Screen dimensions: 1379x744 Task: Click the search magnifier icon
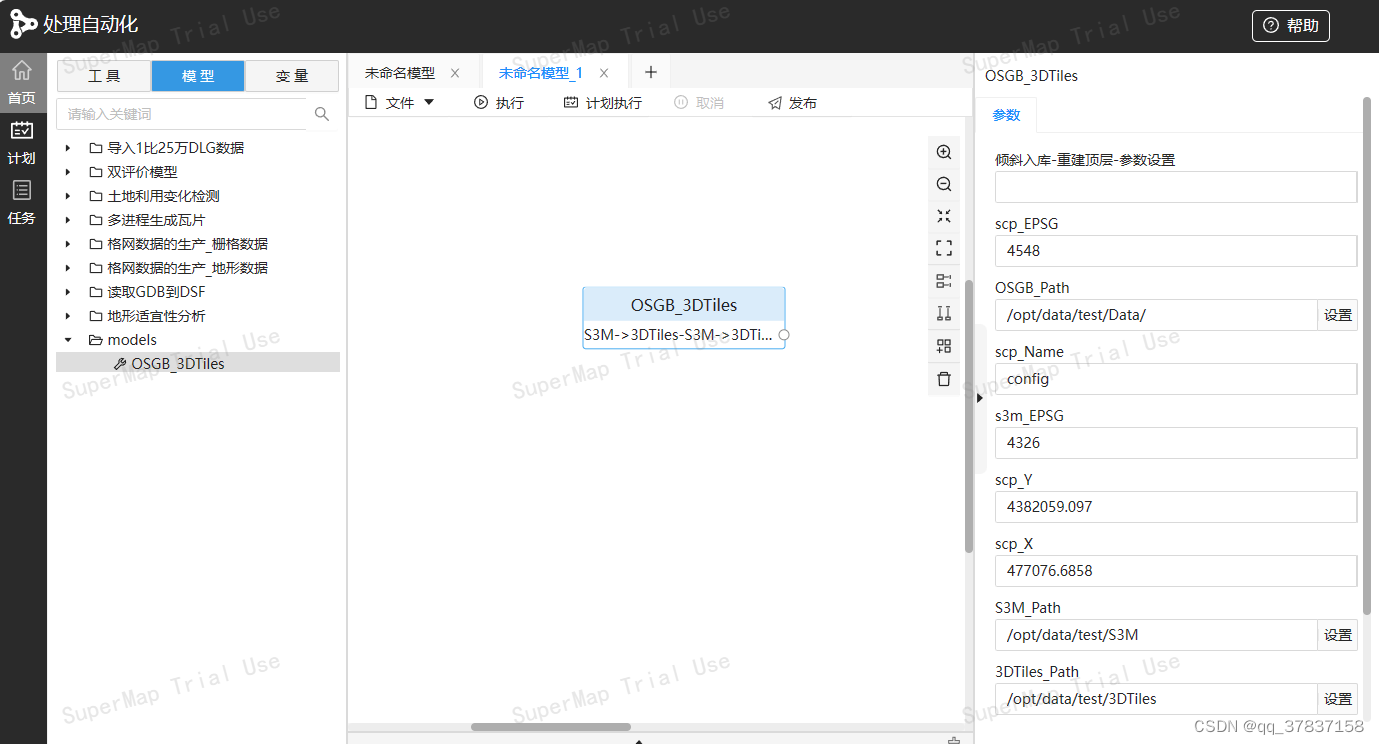[322, 114]
